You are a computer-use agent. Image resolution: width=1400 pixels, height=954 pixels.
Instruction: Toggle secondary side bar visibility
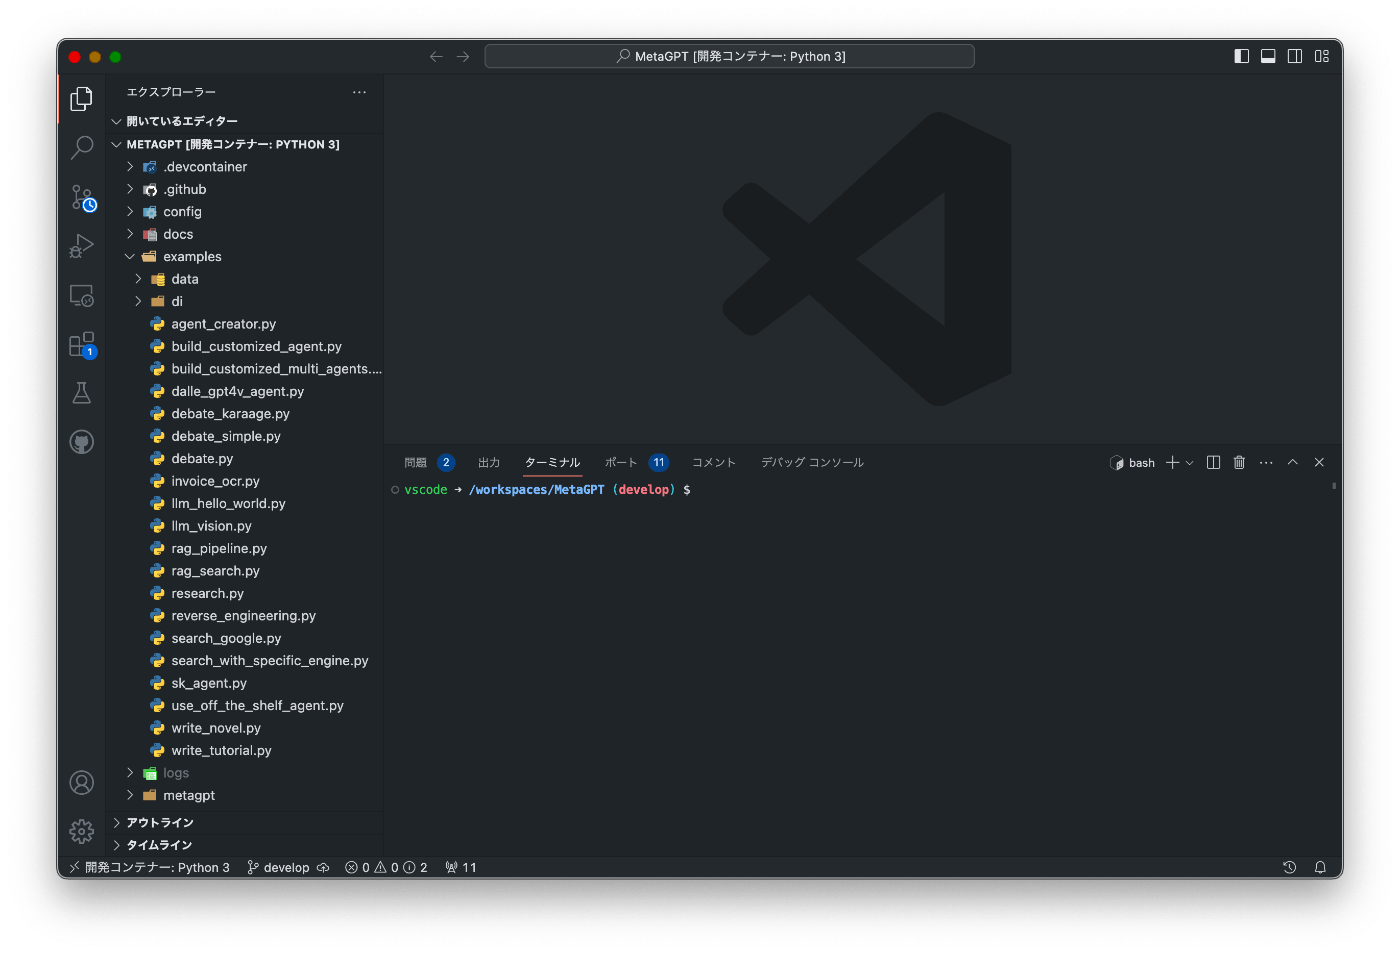click(x=1295, y=56)
